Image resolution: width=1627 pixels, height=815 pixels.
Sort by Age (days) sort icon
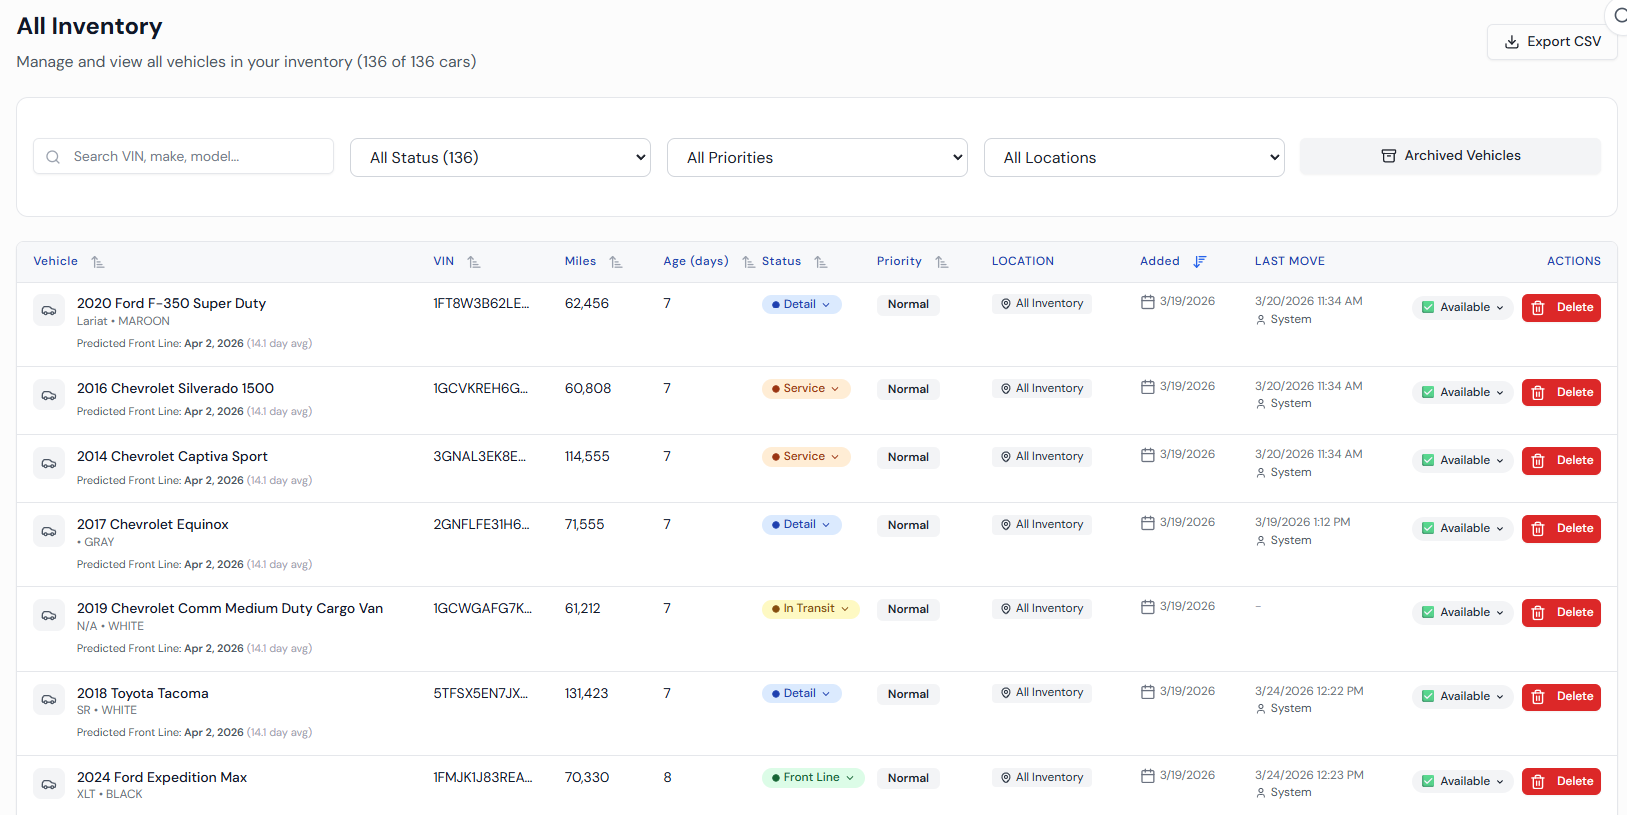point(749,262)
